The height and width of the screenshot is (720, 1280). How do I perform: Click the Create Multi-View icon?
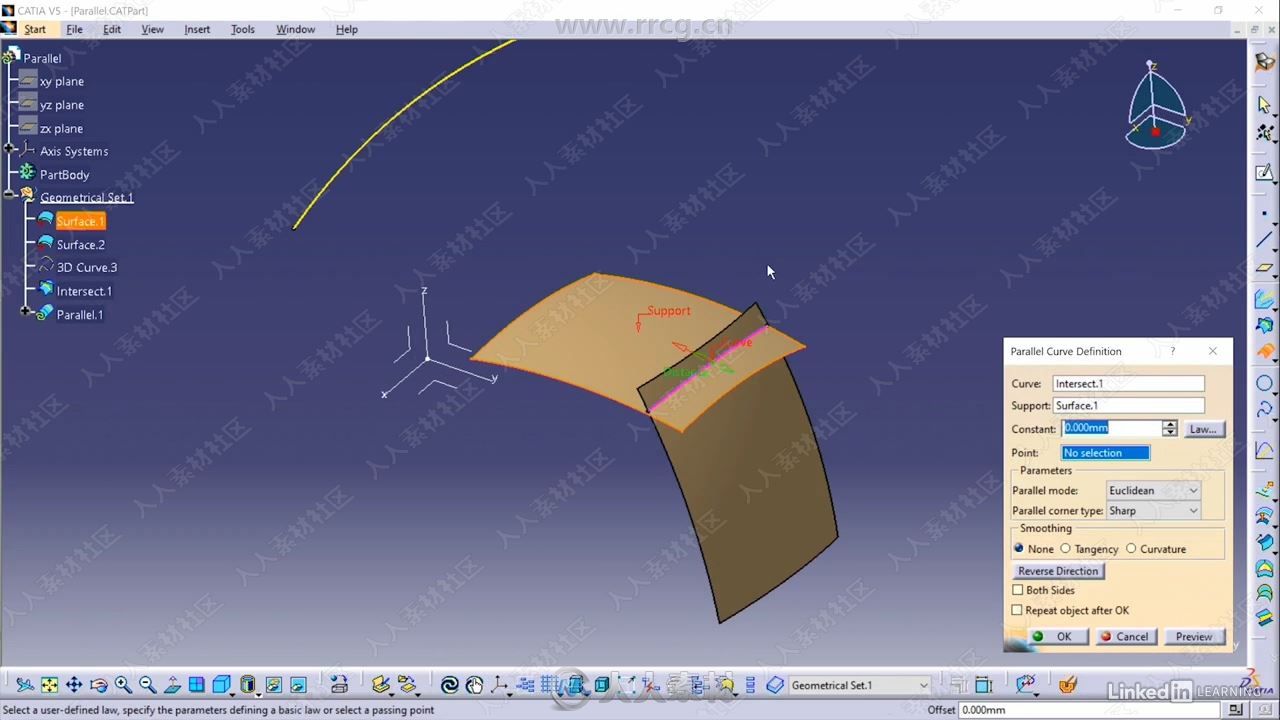(197, 685)
